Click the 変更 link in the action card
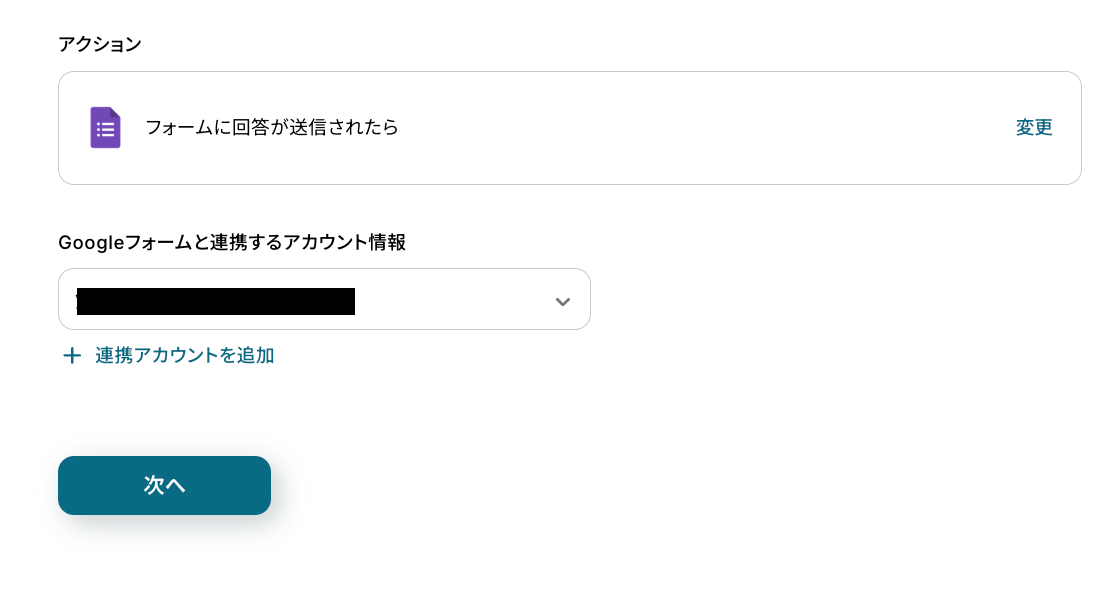Screen dimensions: 1106x600 click(1034, 128)
